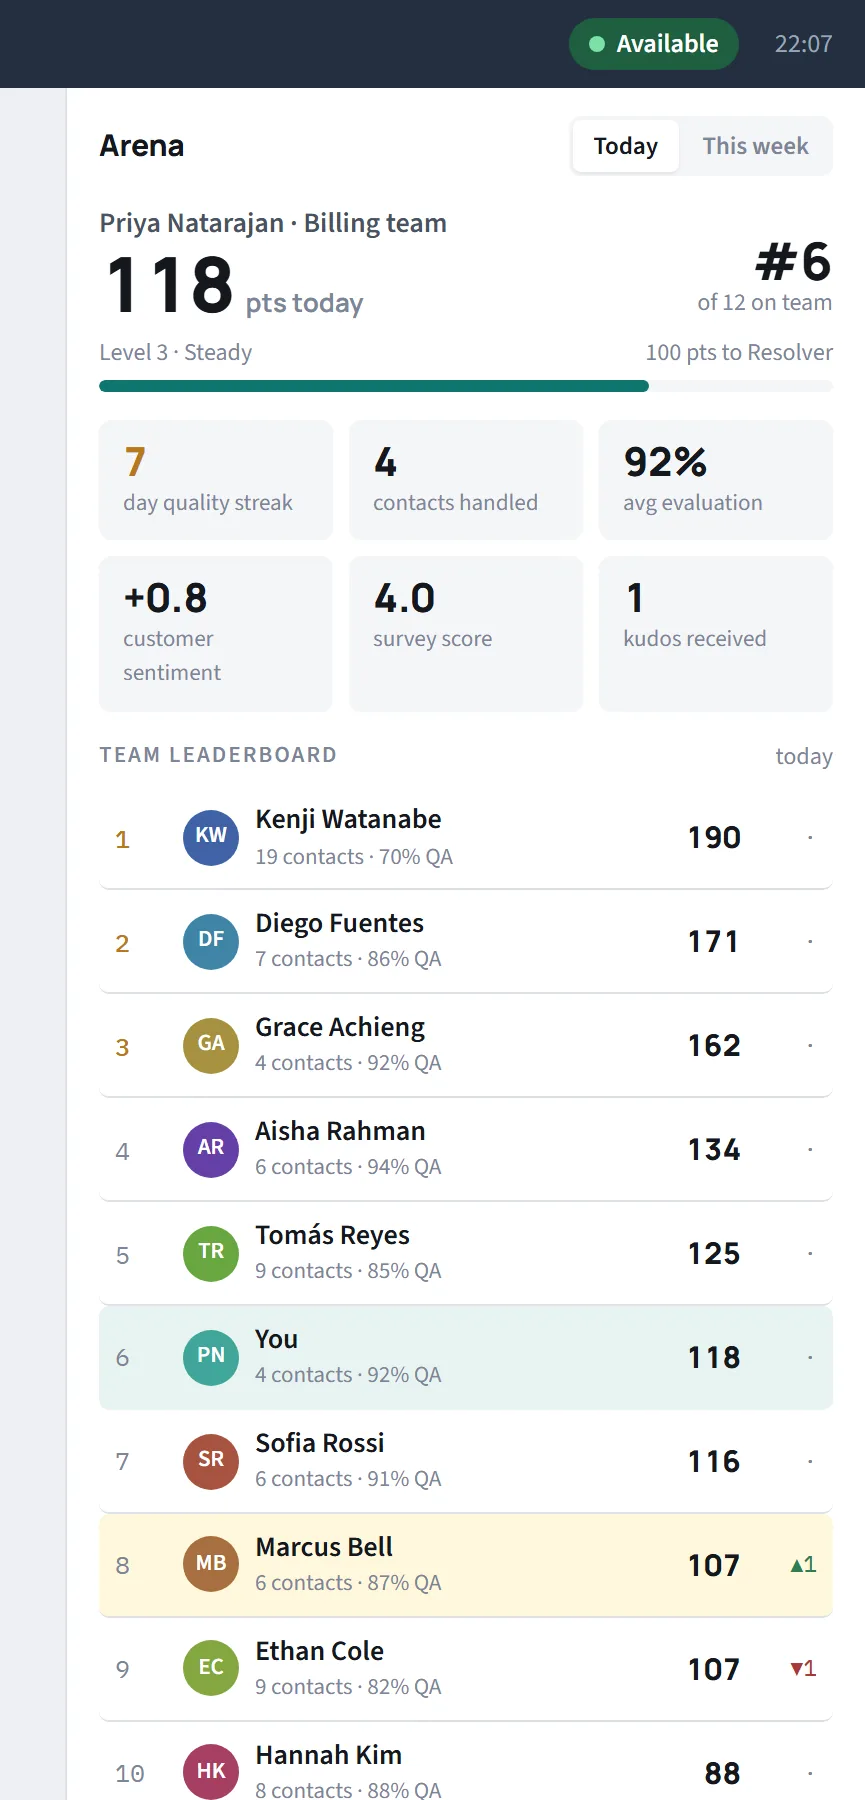
Task: Select Kenji Watanabe's name in the leaderboard
Action: [x=348, y=819]
